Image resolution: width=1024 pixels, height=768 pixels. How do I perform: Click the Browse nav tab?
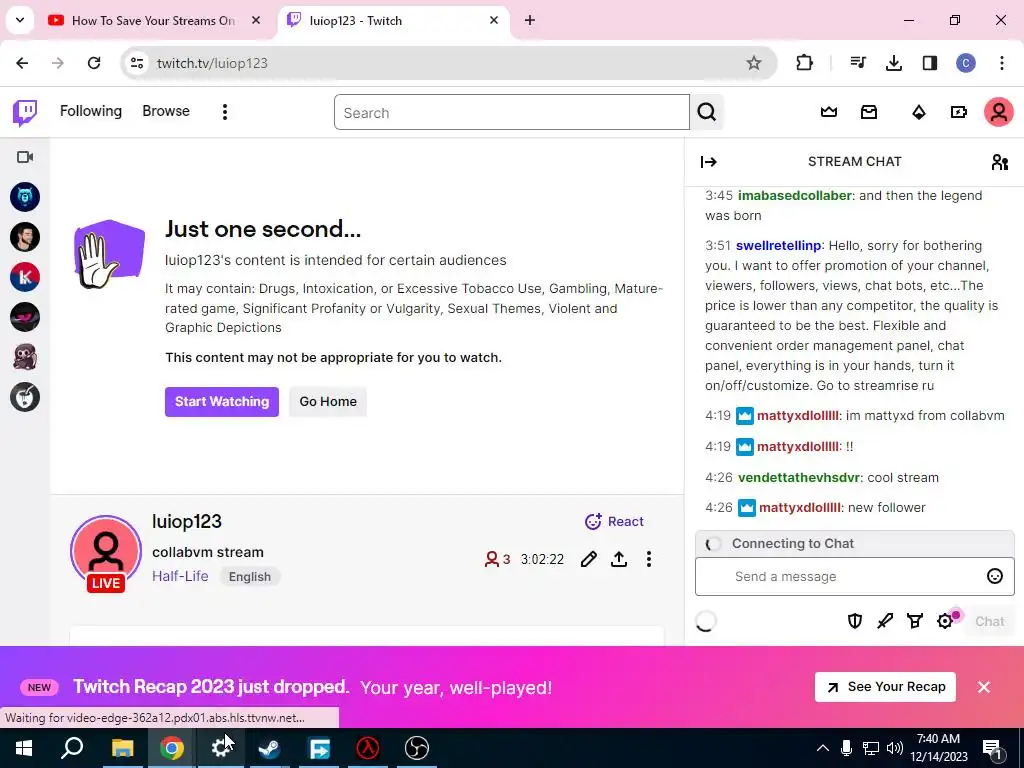[166, 111]
